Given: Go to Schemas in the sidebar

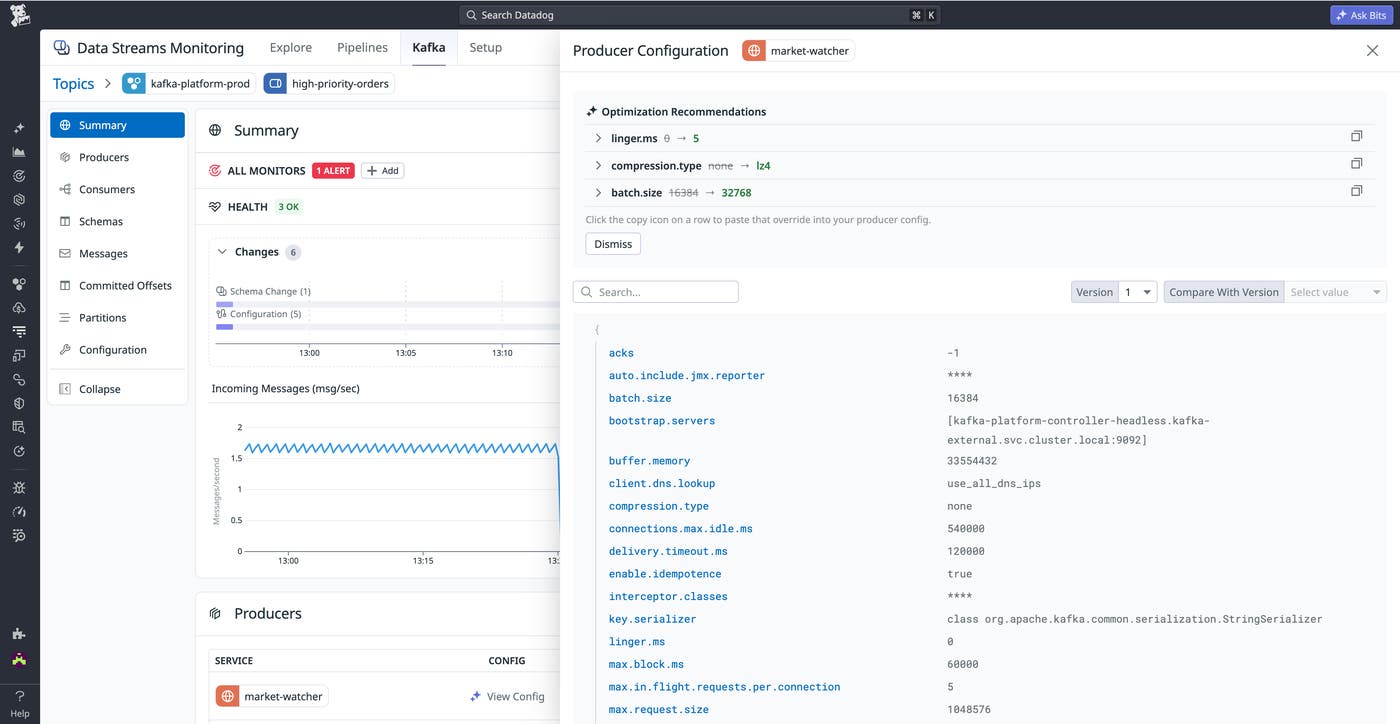Looking at the screenshot, I should point(118,221).
